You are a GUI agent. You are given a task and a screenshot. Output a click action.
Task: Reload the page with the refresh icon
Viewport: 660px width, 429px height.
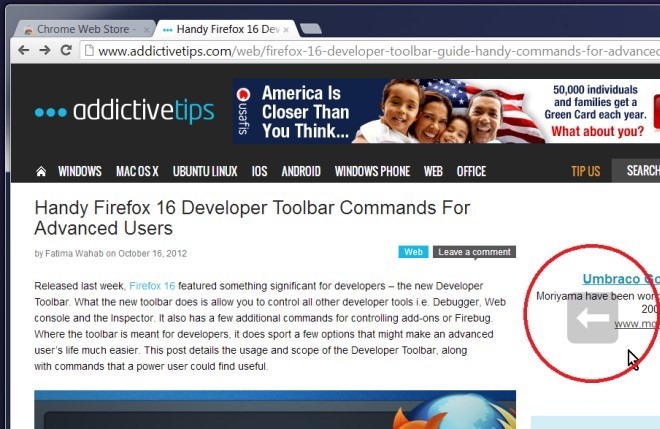tap(66, 50)
